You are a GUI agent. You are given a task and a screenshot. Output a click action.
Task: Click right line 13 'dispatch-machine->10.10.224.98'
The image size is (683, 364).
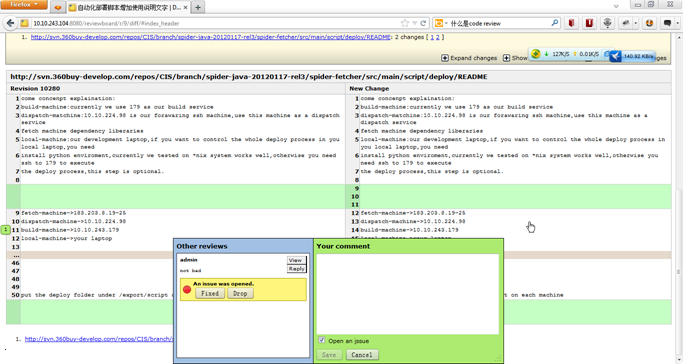413,221
